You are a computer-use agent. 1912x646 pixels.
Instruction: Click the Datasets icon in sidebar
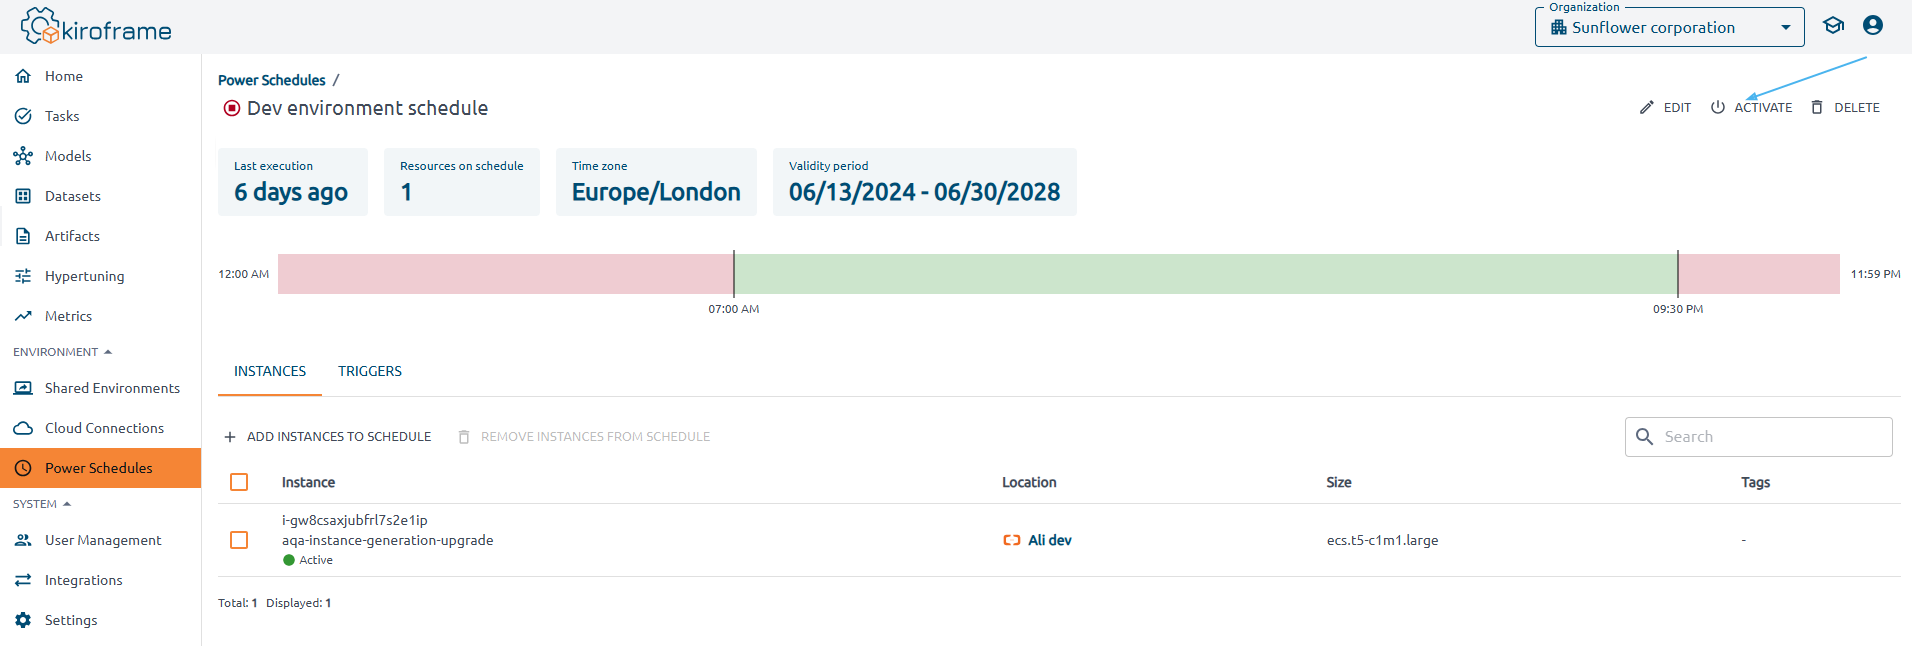tap(23, 196)
